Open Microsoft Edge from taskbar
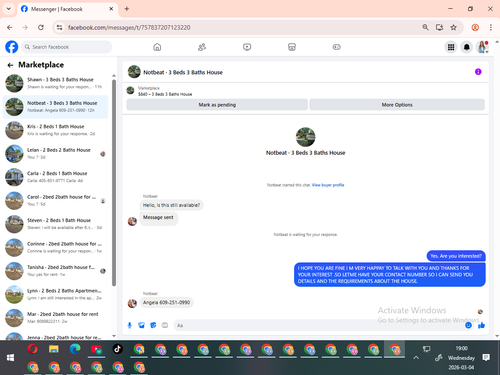Image resolution: width=500 pixels, height=375 pixels. tap(75, 349)
